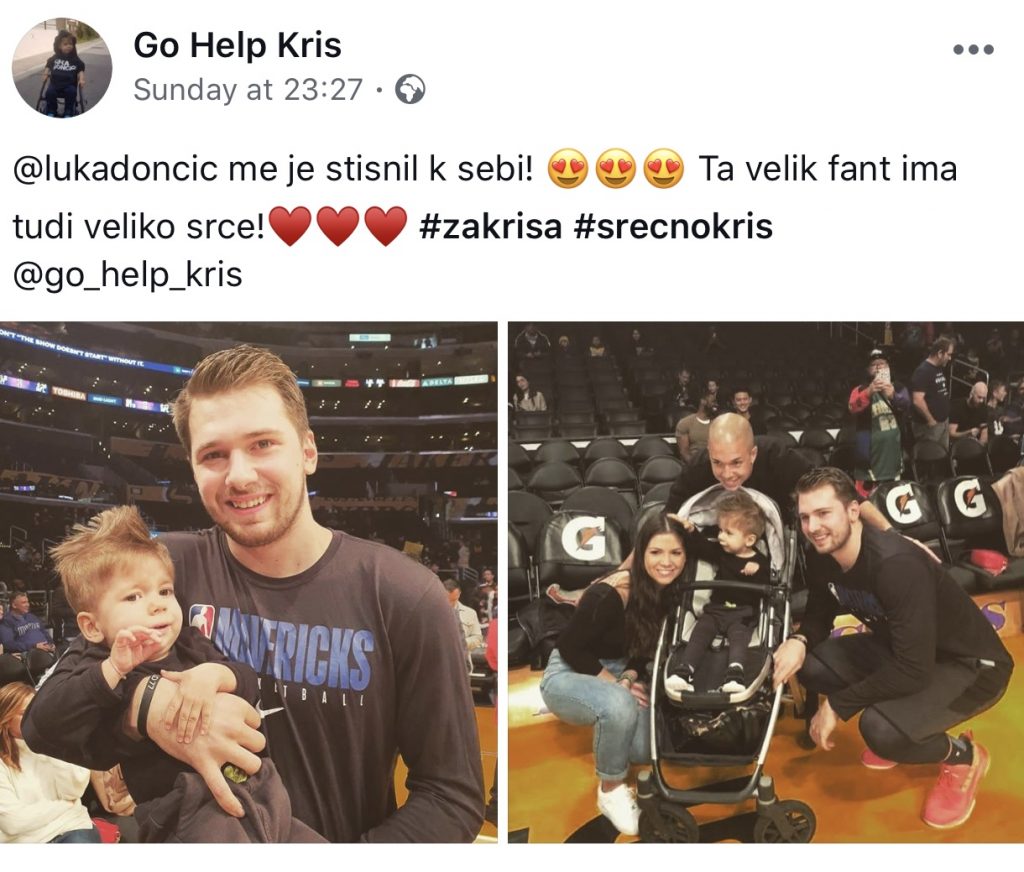Screen dimensions: 1024x872
Task: Open the 'Sunday at 23:27' timestamp
Action: point(248,89)
